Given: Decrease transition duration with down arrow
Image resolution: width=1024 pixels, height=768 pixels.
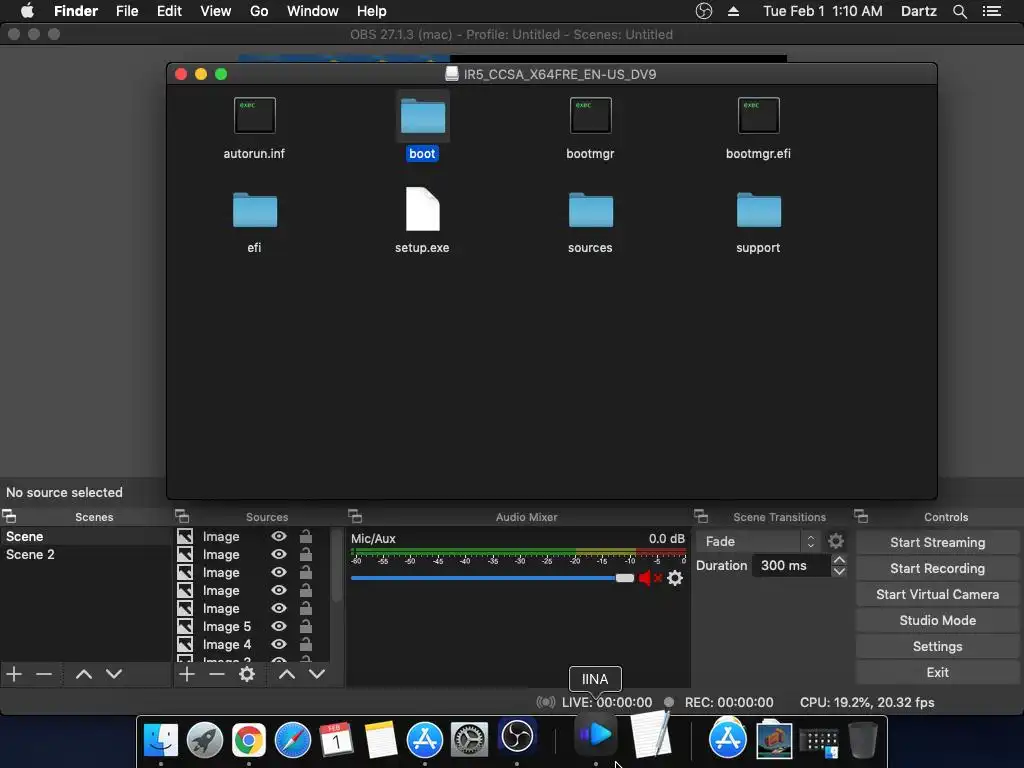Looking at the screenshot, I should click(840, 571).
